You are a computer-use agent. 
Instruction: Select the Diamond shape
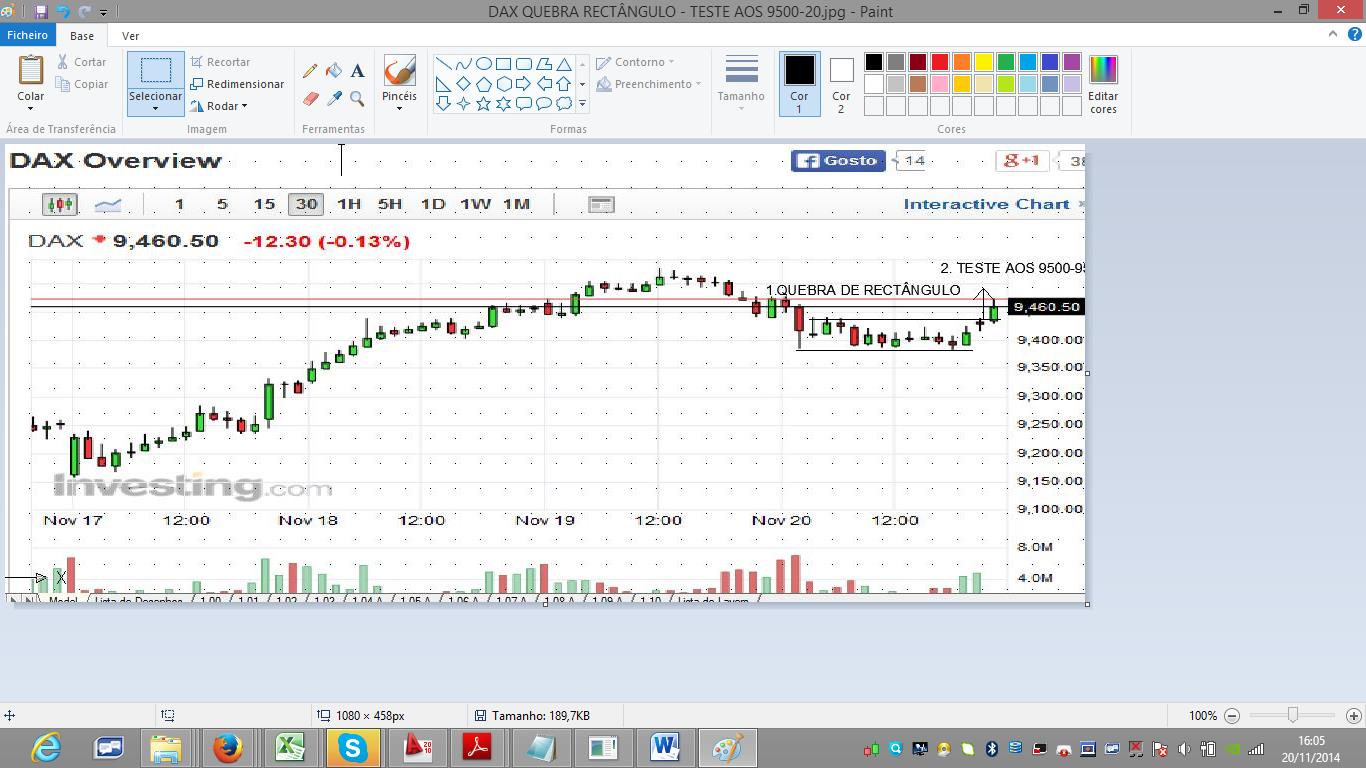click(463, 83)
